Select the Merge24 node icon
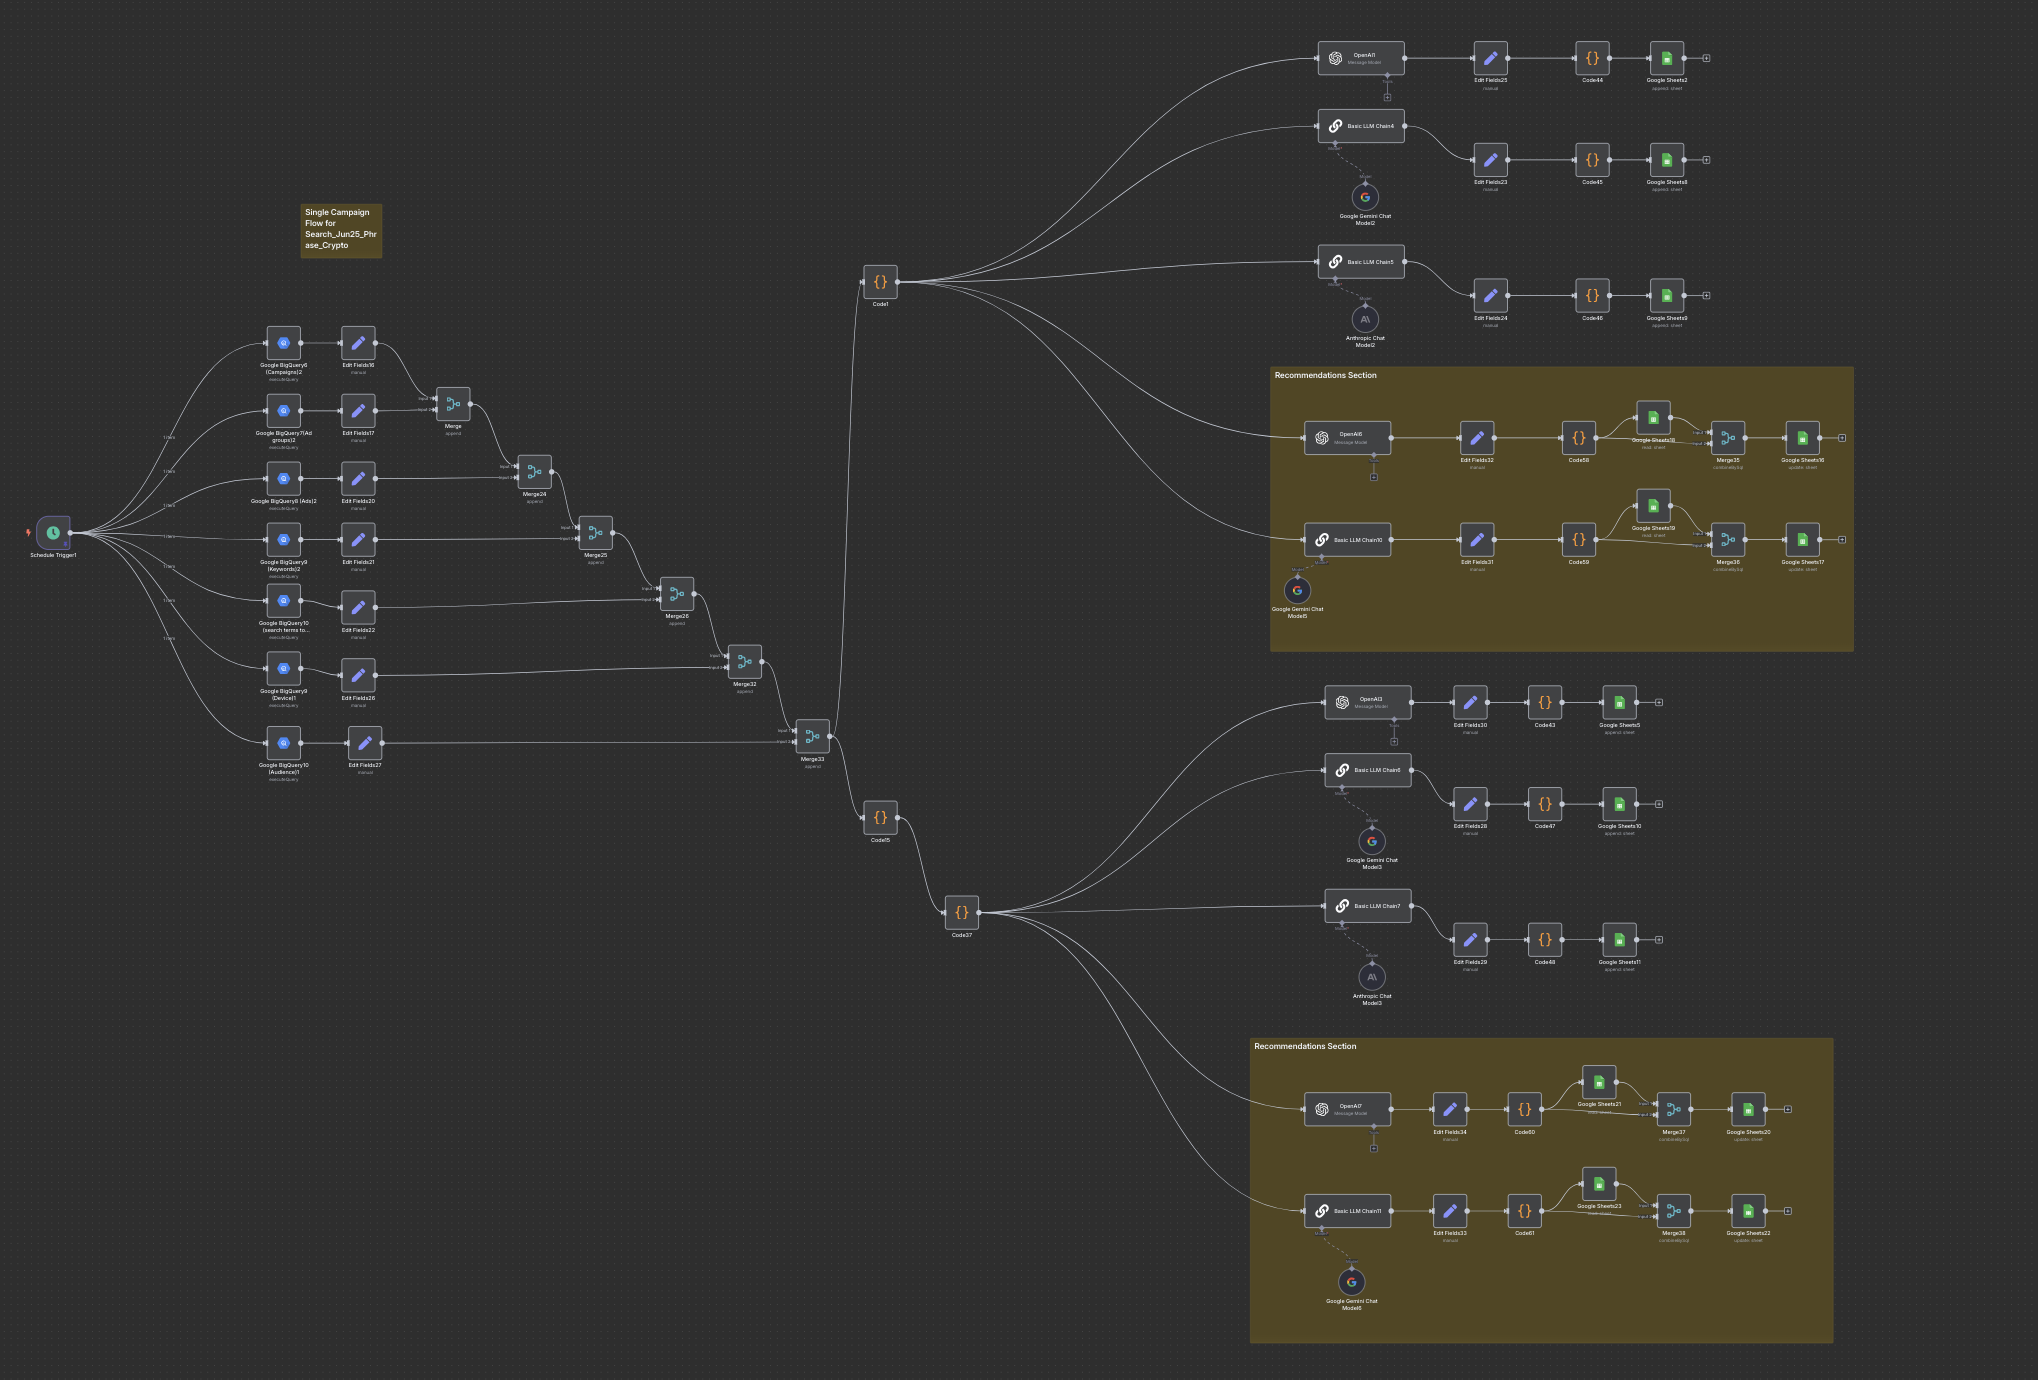Image resolution: width=2038 pixels, height=1380 pixels. coord(534,472)
